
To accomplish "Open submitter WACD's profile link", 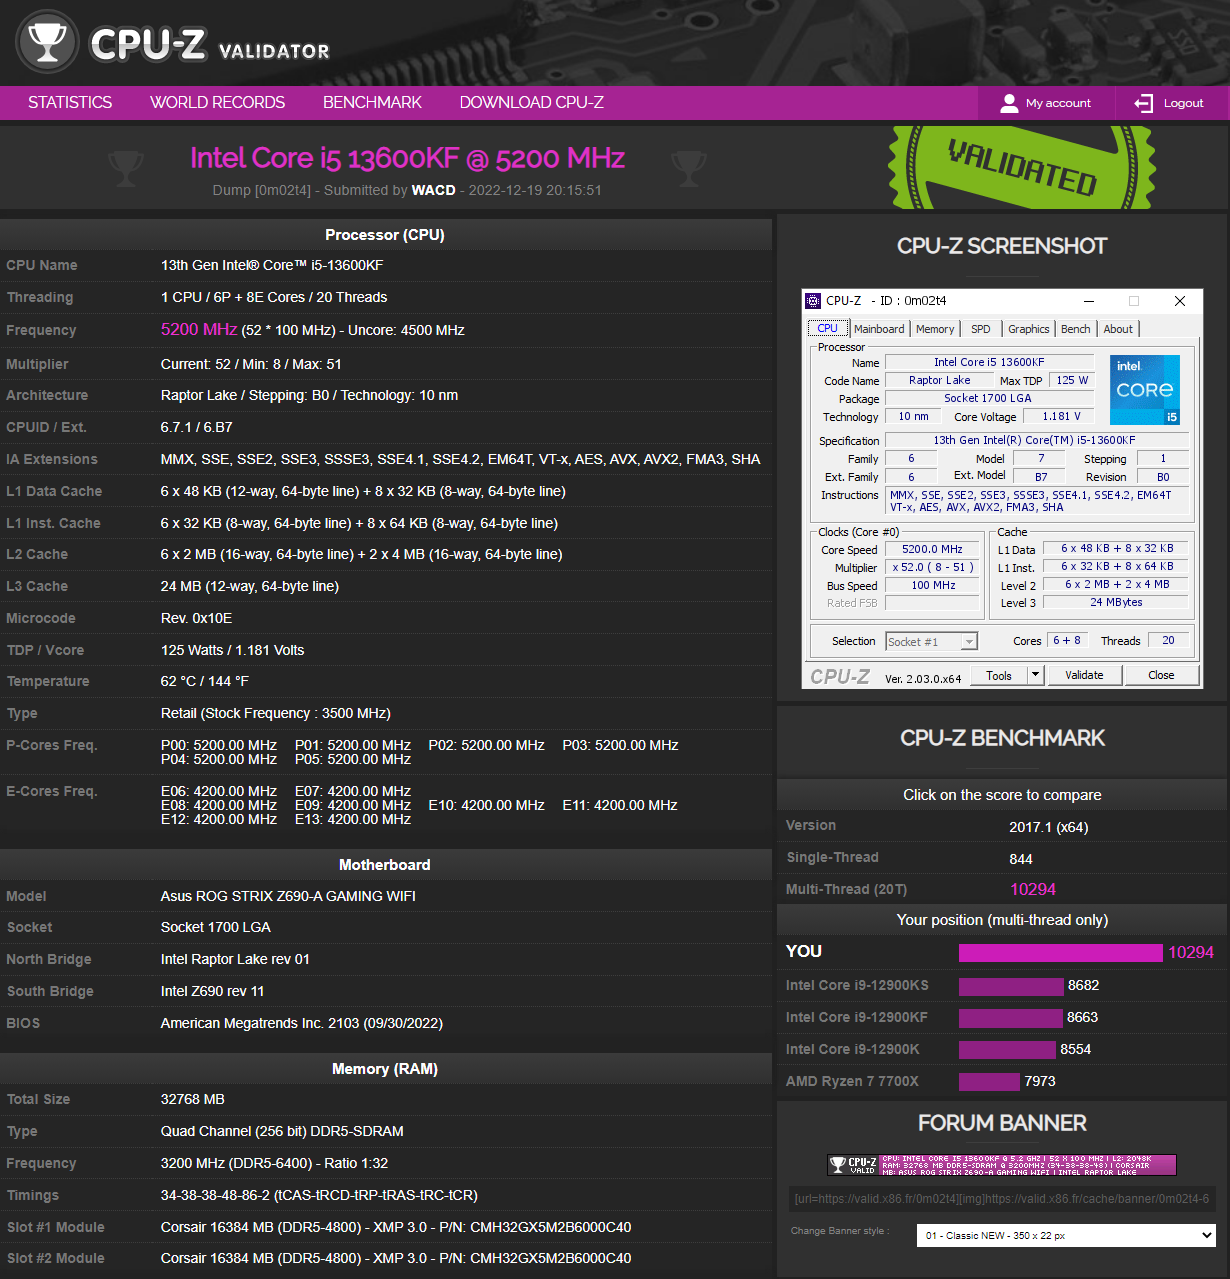I will pyautogui.click(x=433, y=190).
